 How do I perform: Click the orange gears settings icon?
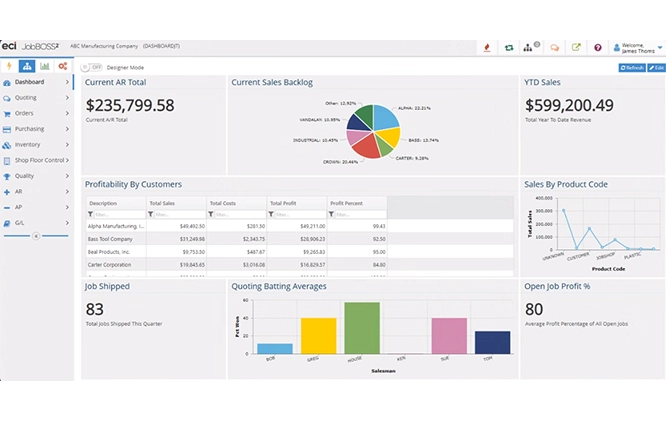63,66
